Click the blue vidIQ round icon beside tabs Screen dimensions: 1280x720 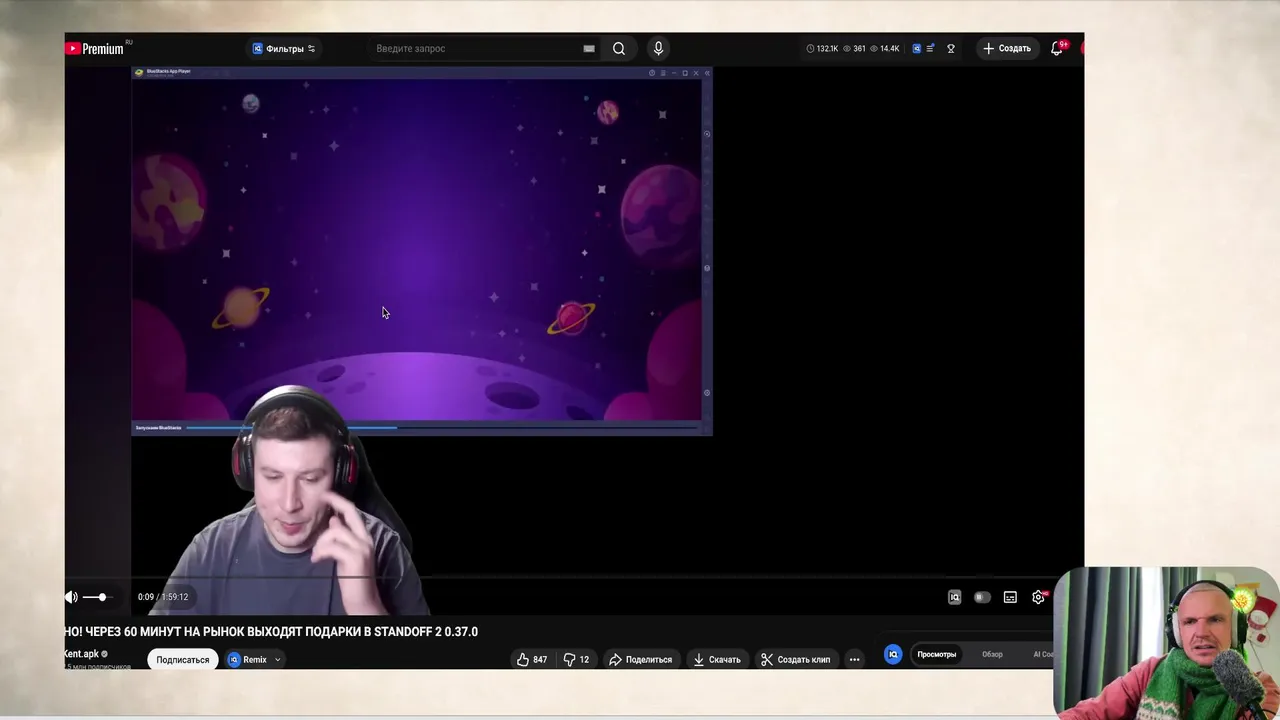tap(893, 654)
